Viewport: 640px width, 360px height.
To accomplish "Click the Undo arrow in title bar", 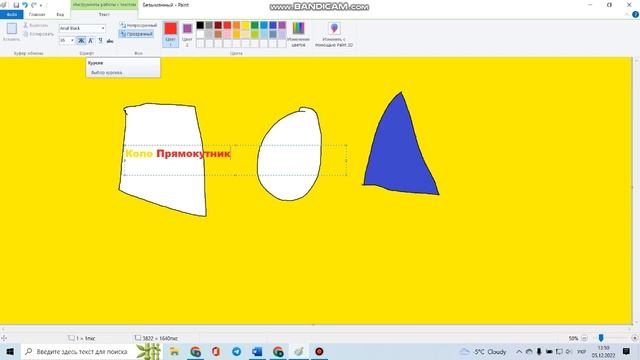I will [x=25, y=5].
